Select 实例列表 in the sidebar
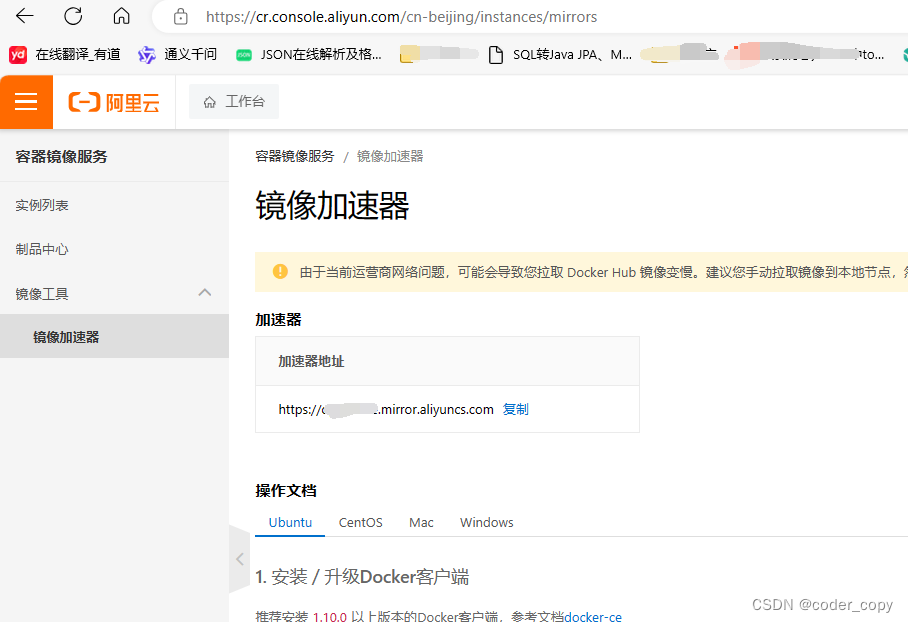 click(x=42, y=205)
